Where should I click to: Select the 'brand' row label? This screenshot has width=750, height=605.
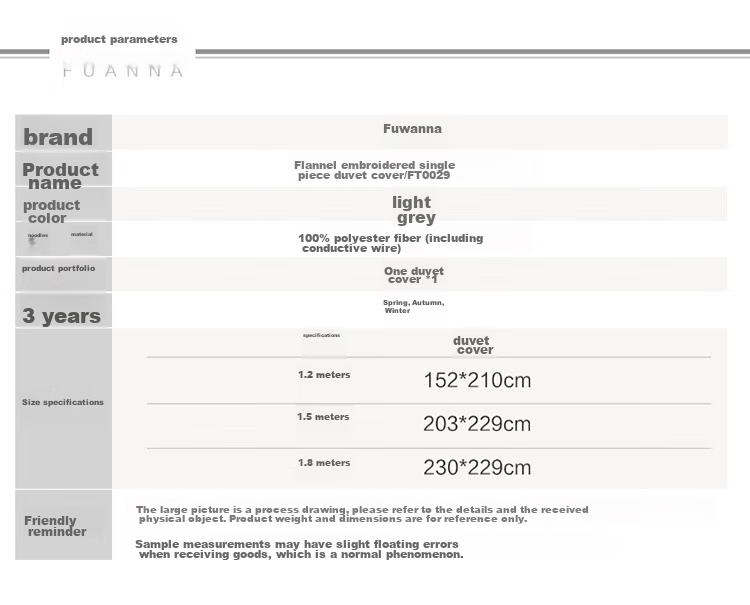[58, 137]
